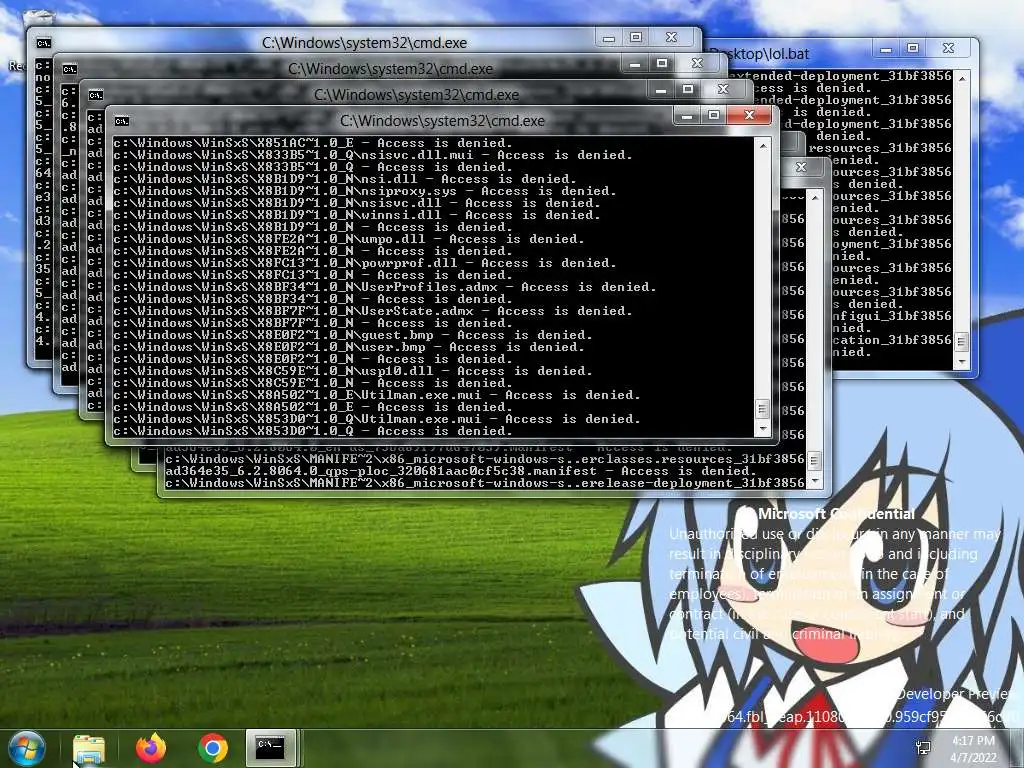Click up arrow of the manifest window scrollbar
This screenshot has height=768, width=1024.
(814, 197)
